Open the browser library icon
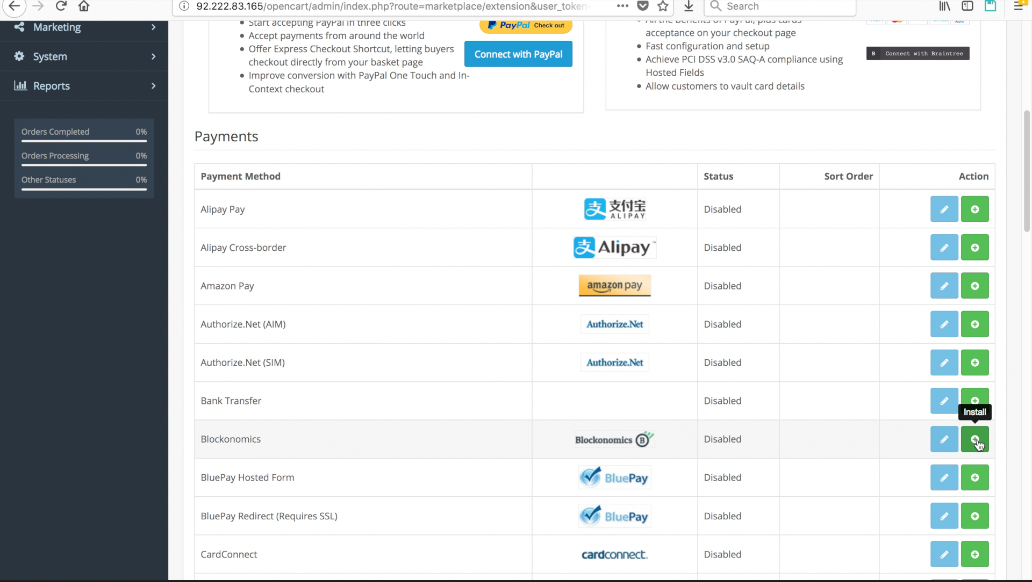This screenshot has height=582, width=1032. [944, 6]
